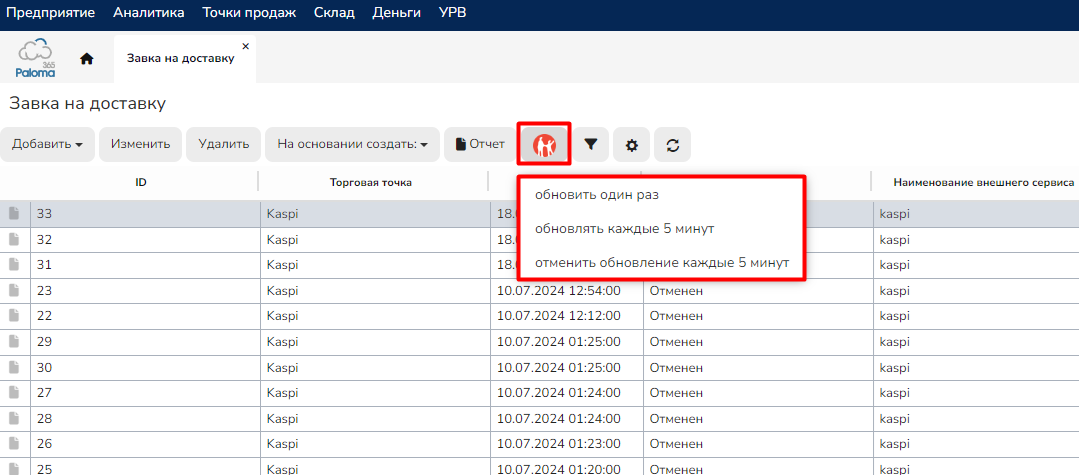Click the red delivery service icon button
The width and height of the screenshot is (1079, 475).
(x=544, y=145)
